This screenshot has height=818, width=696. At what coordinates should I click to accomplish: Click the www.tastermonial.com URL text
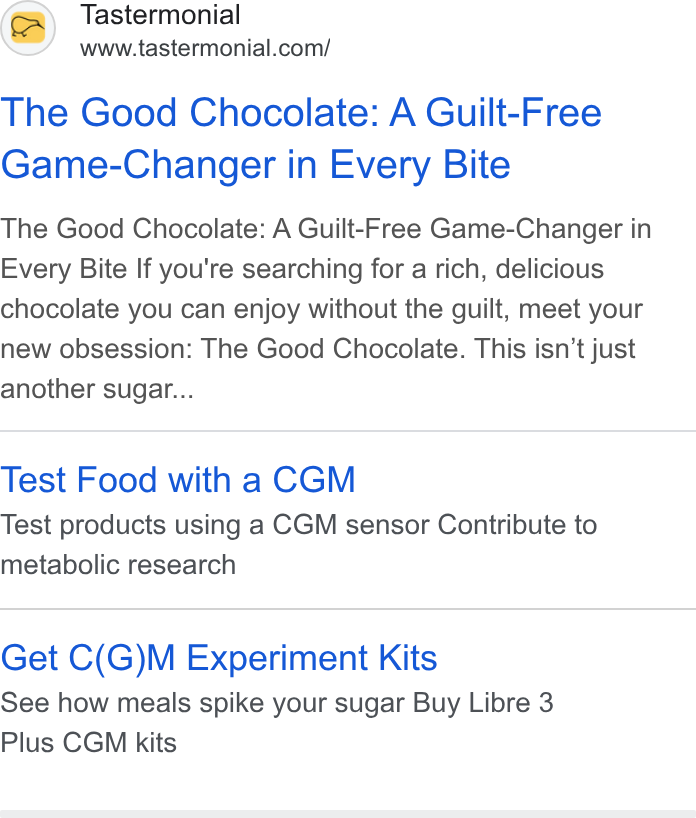coord(205,48)
